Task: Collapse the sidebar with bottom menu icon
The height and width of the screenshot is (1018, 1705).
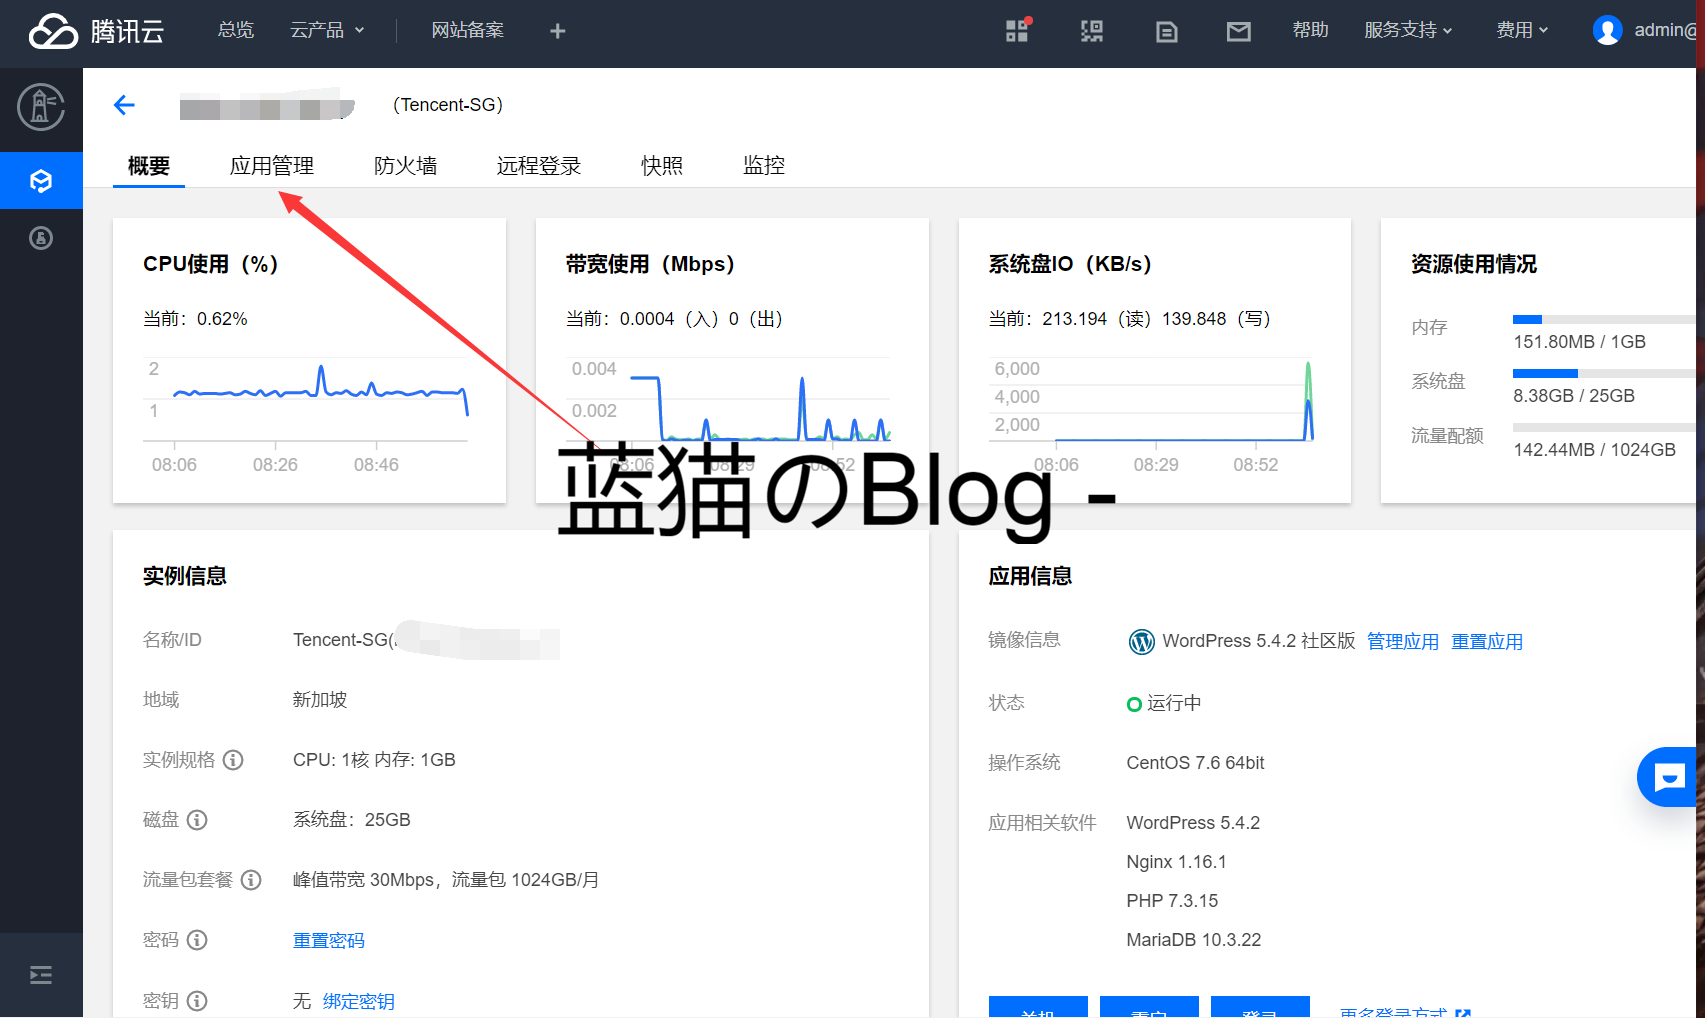Action: (41, 975)
